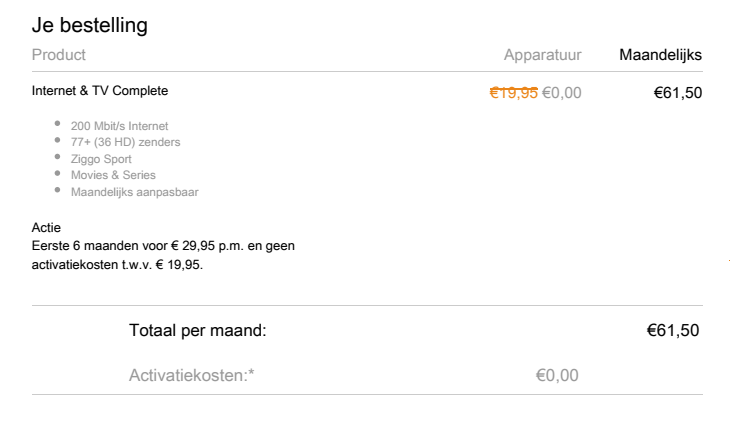Click the 'Actie' label
742x426 pixels.
[x=46, y=229]
